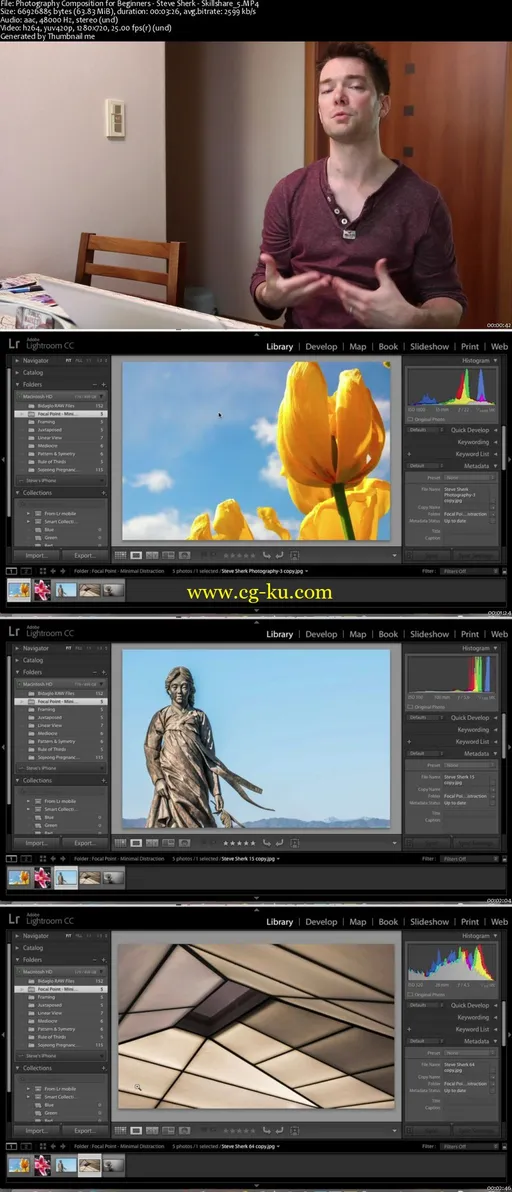This screenshot has width=512, height=1192.
Task: Select Grid view icon in ceiling frame toolbar
Action: pos(120,1130)
